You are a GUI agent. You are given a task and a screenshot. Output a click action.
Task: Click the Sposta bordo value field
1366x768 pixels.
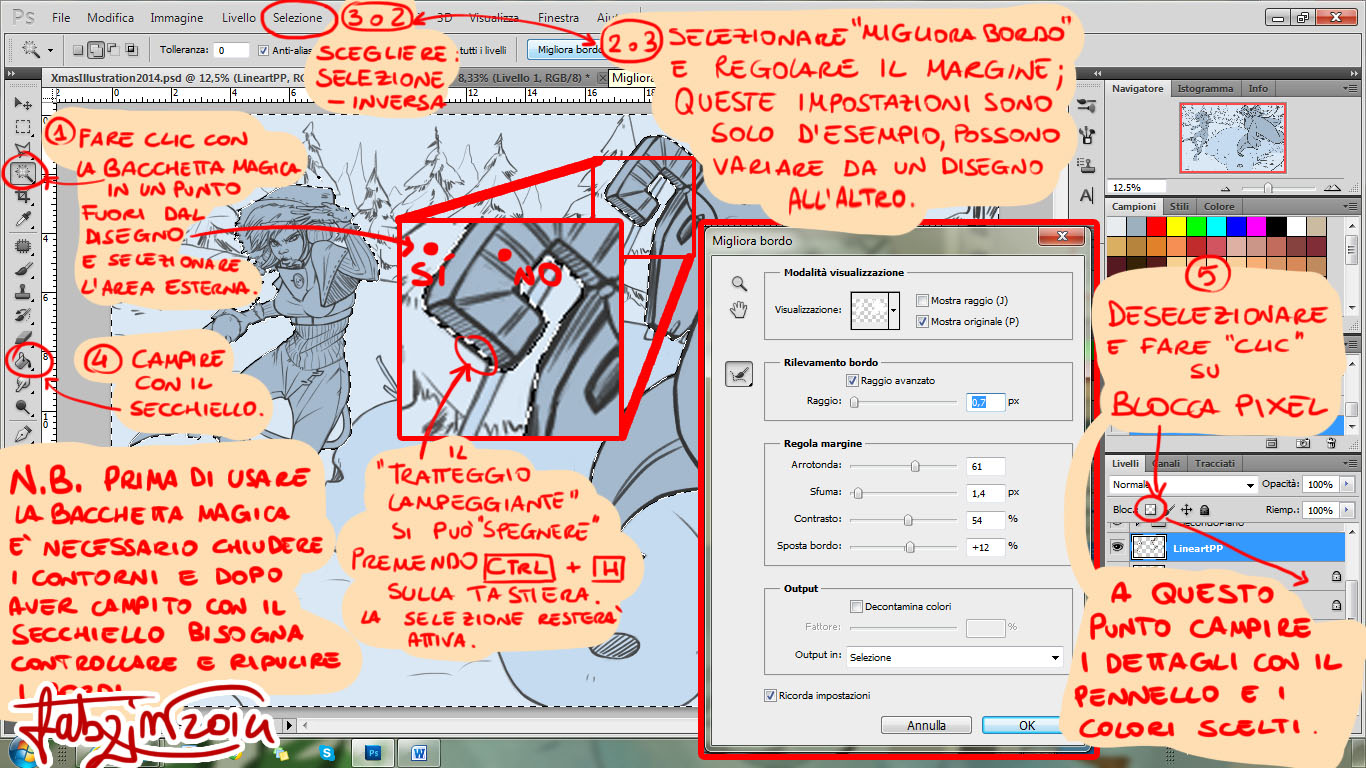986,547
